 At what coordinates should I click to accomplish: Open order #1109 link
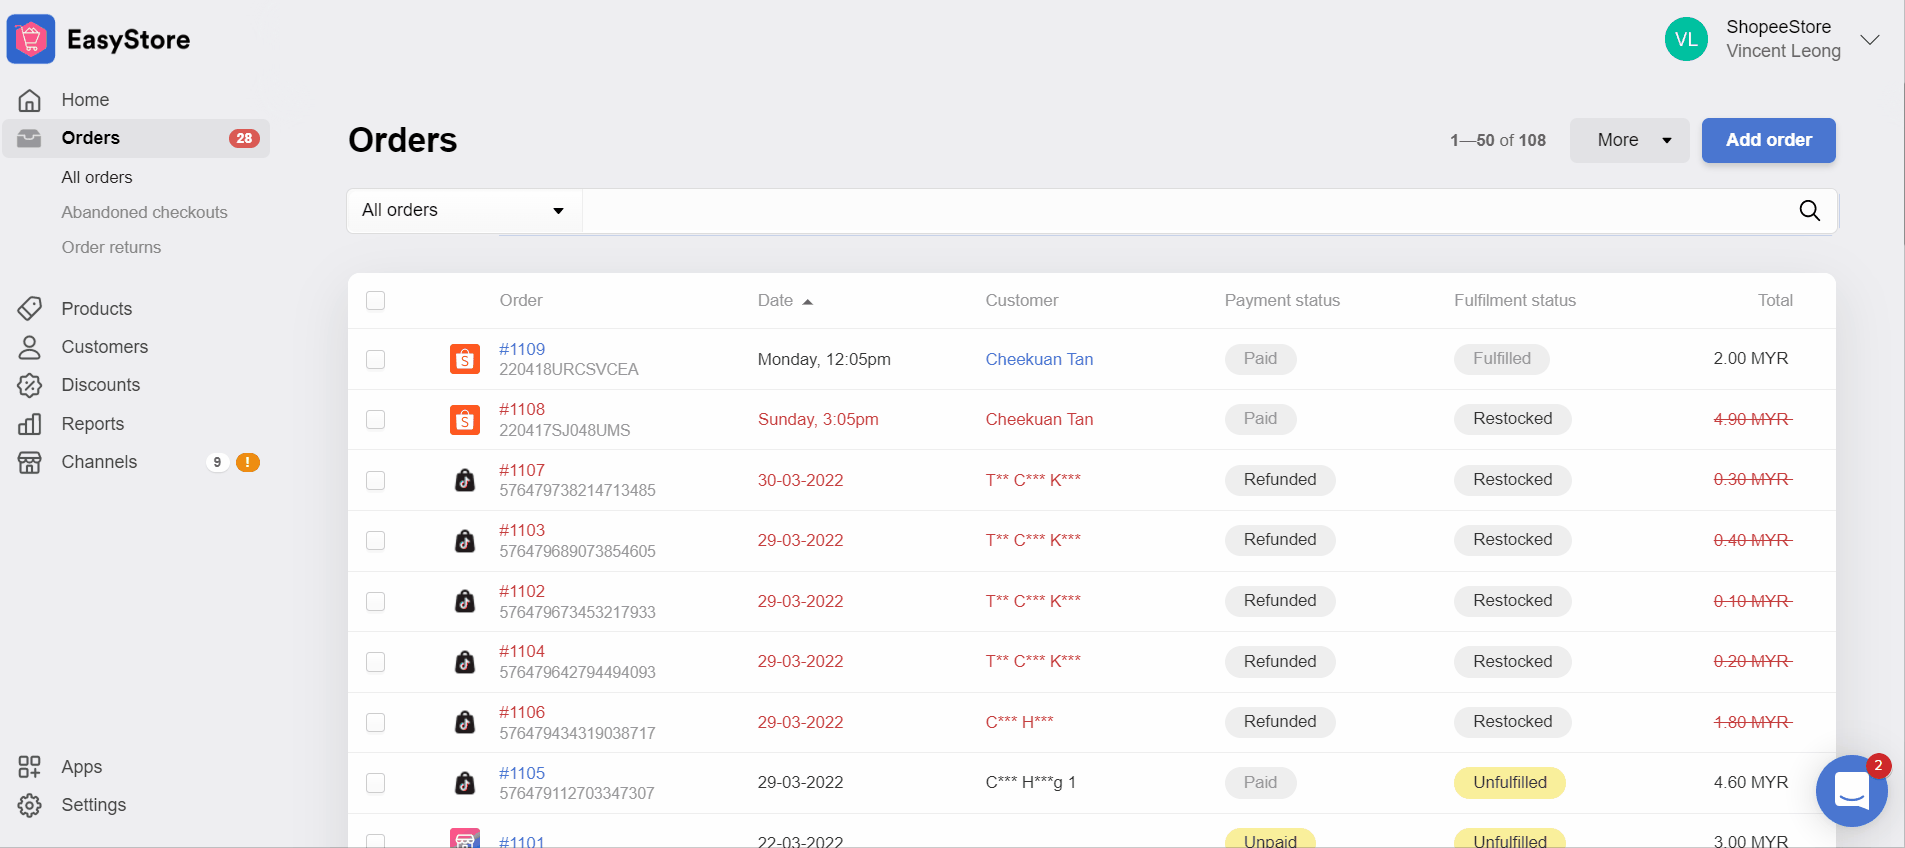pyautogui.click(x=522, y=349)
